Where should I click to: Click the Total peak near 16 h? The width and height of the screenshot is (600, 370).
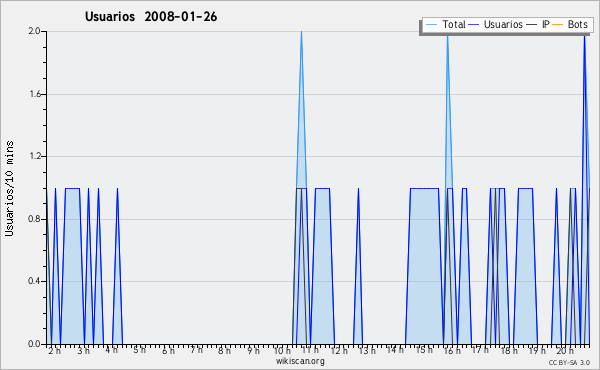point(448,37)
